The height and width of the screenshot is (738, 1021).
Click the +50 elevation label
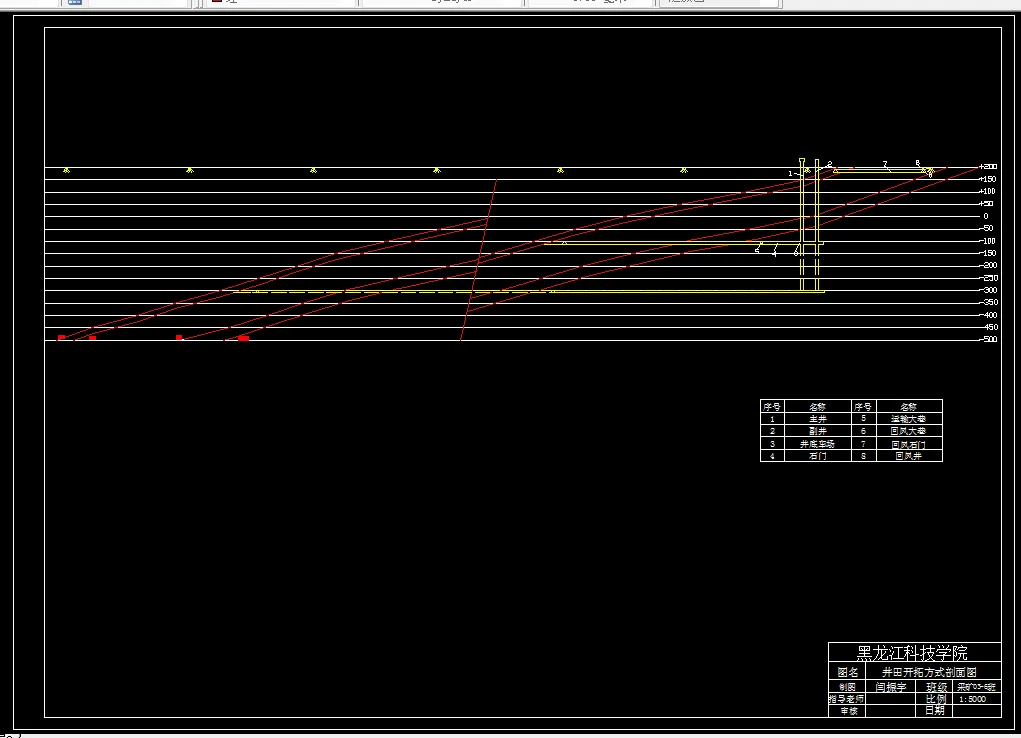(x=986, y=204)
